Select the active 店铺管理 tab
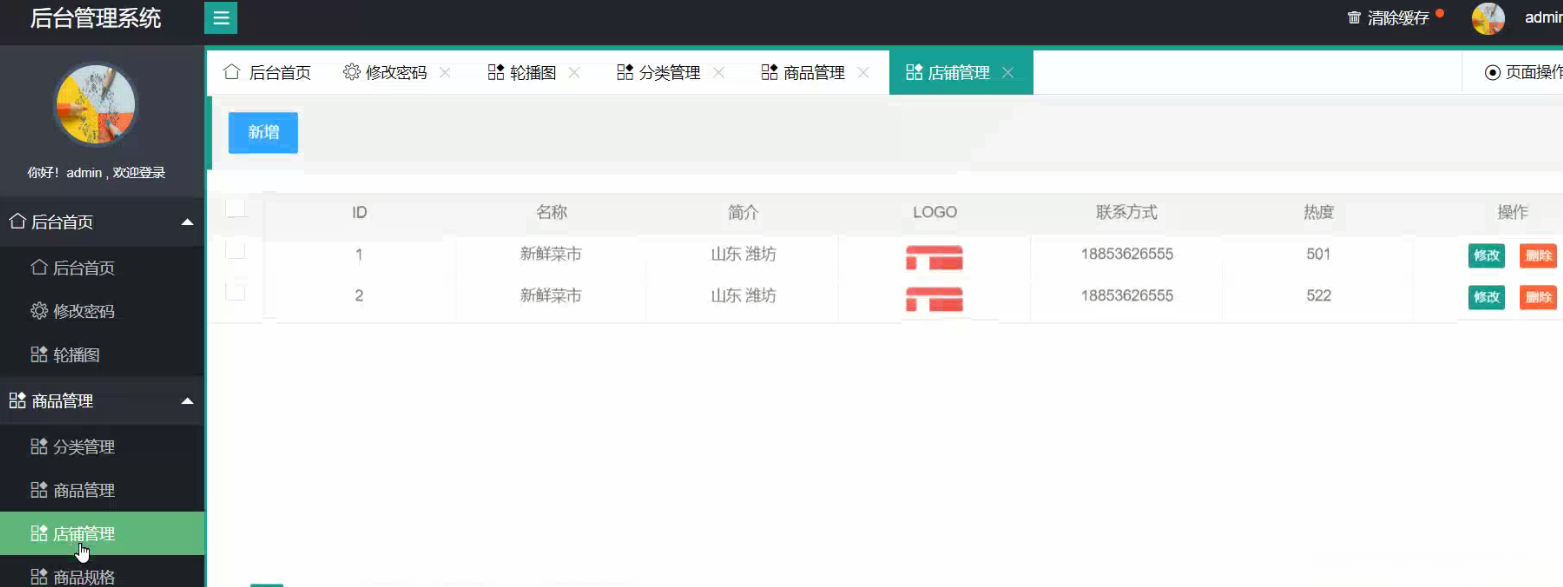The width and height of the screenshot is (1563, 587). coord(961,72)
